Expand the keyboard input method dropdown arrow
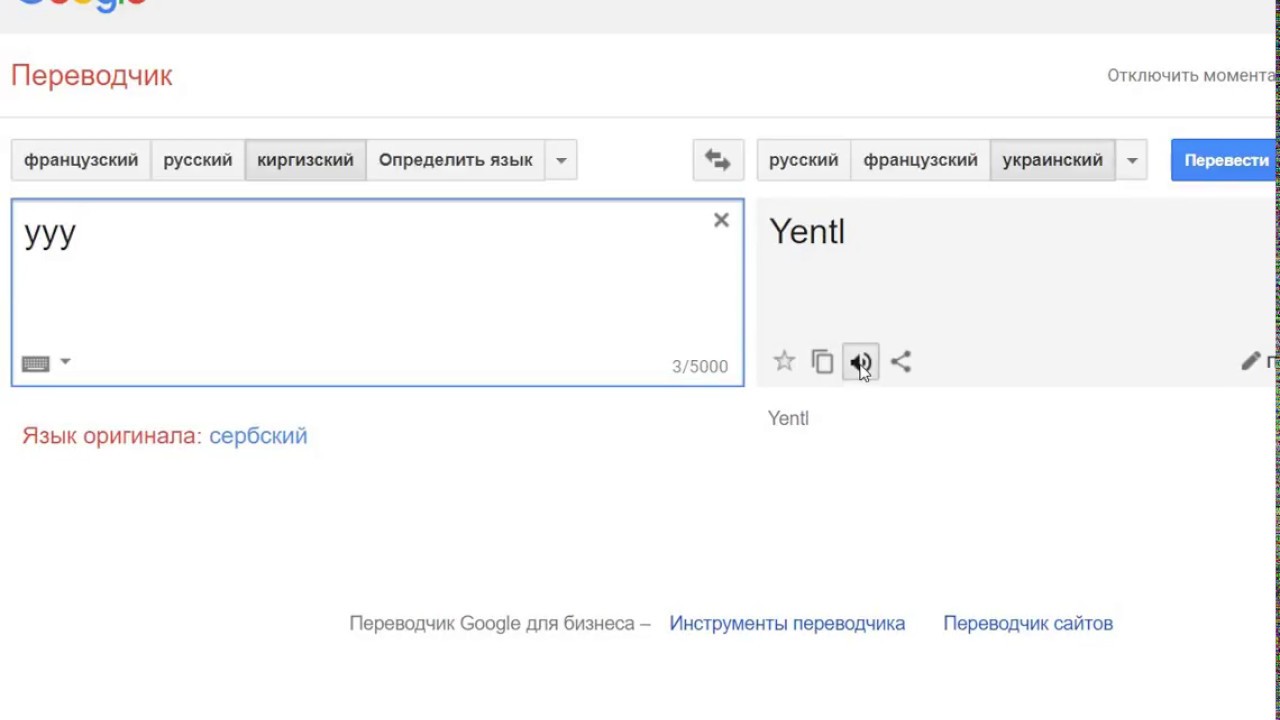The image size is (1280, 720). 65,361
